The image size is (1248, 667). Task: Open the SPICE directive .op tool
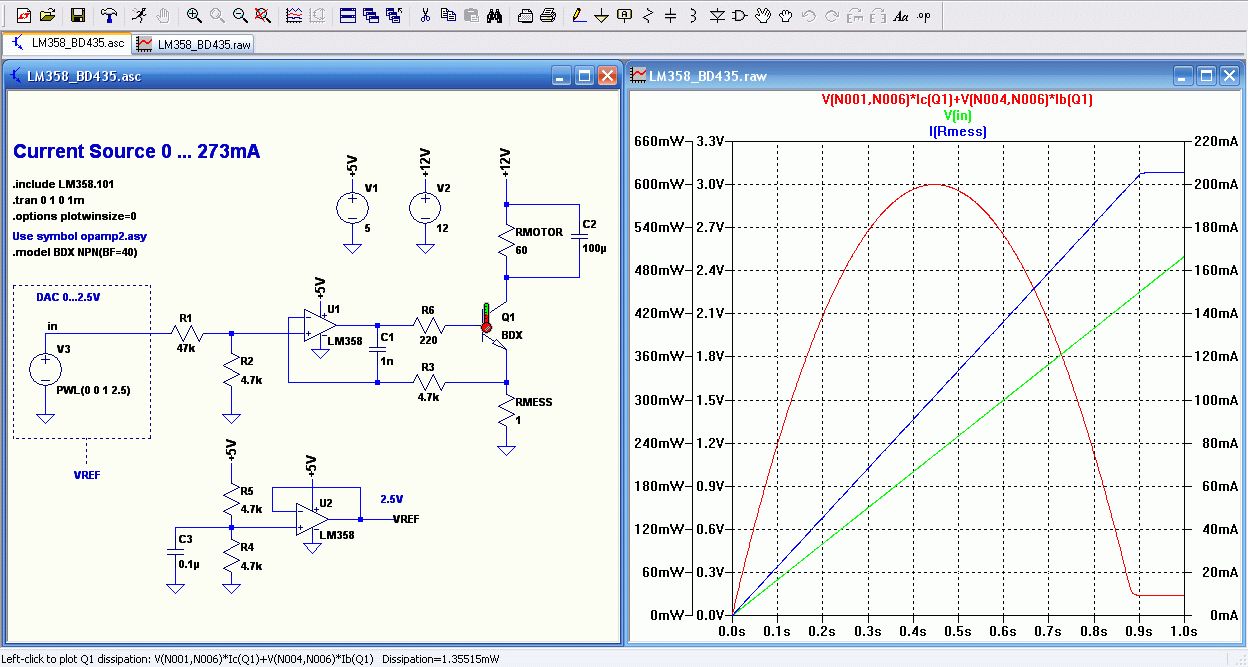923,15
